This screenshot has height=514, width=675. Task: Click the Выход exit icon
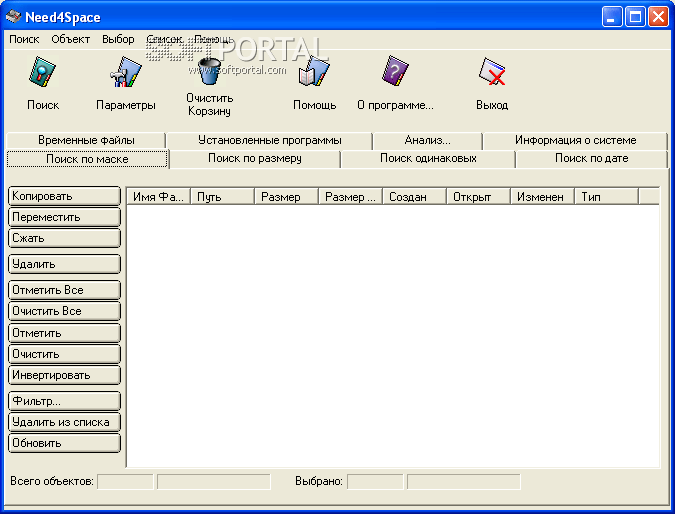tap(492, 72)
